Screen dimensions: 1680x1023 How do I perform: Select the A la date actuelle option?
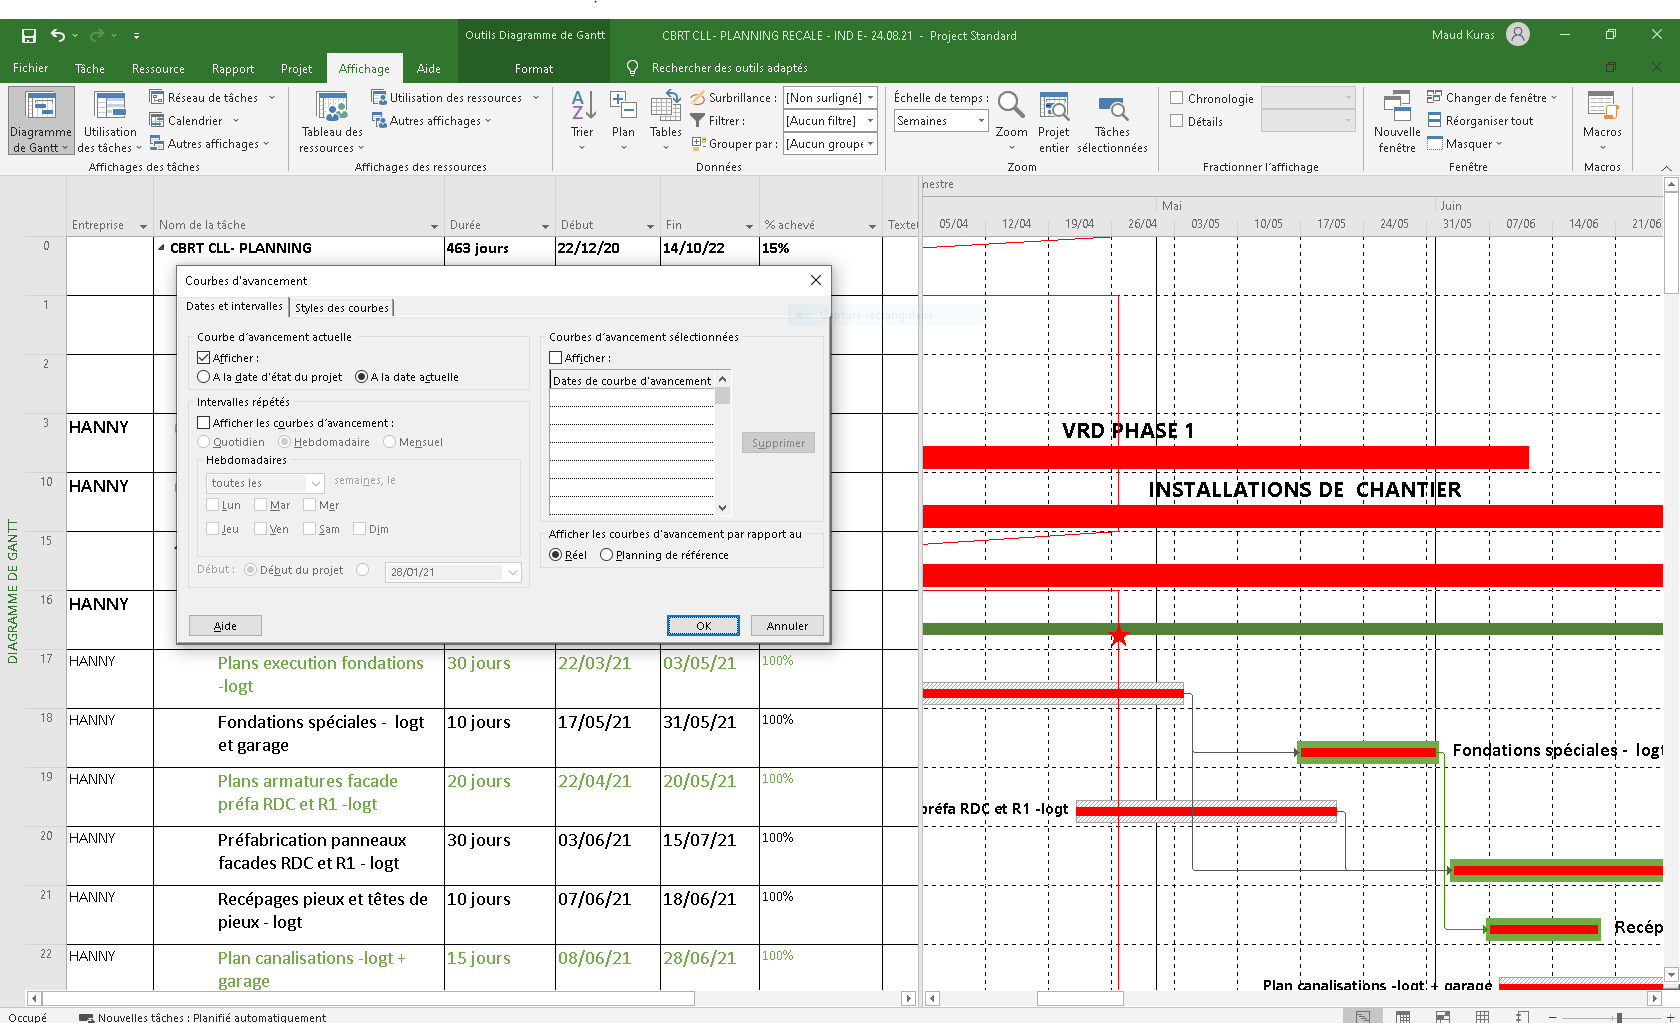tap(362, 377)
